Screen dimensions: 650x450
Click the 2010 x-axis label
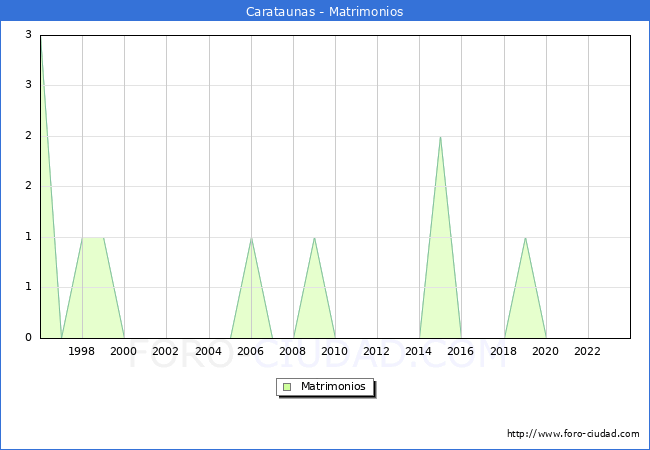coord(335,351)
